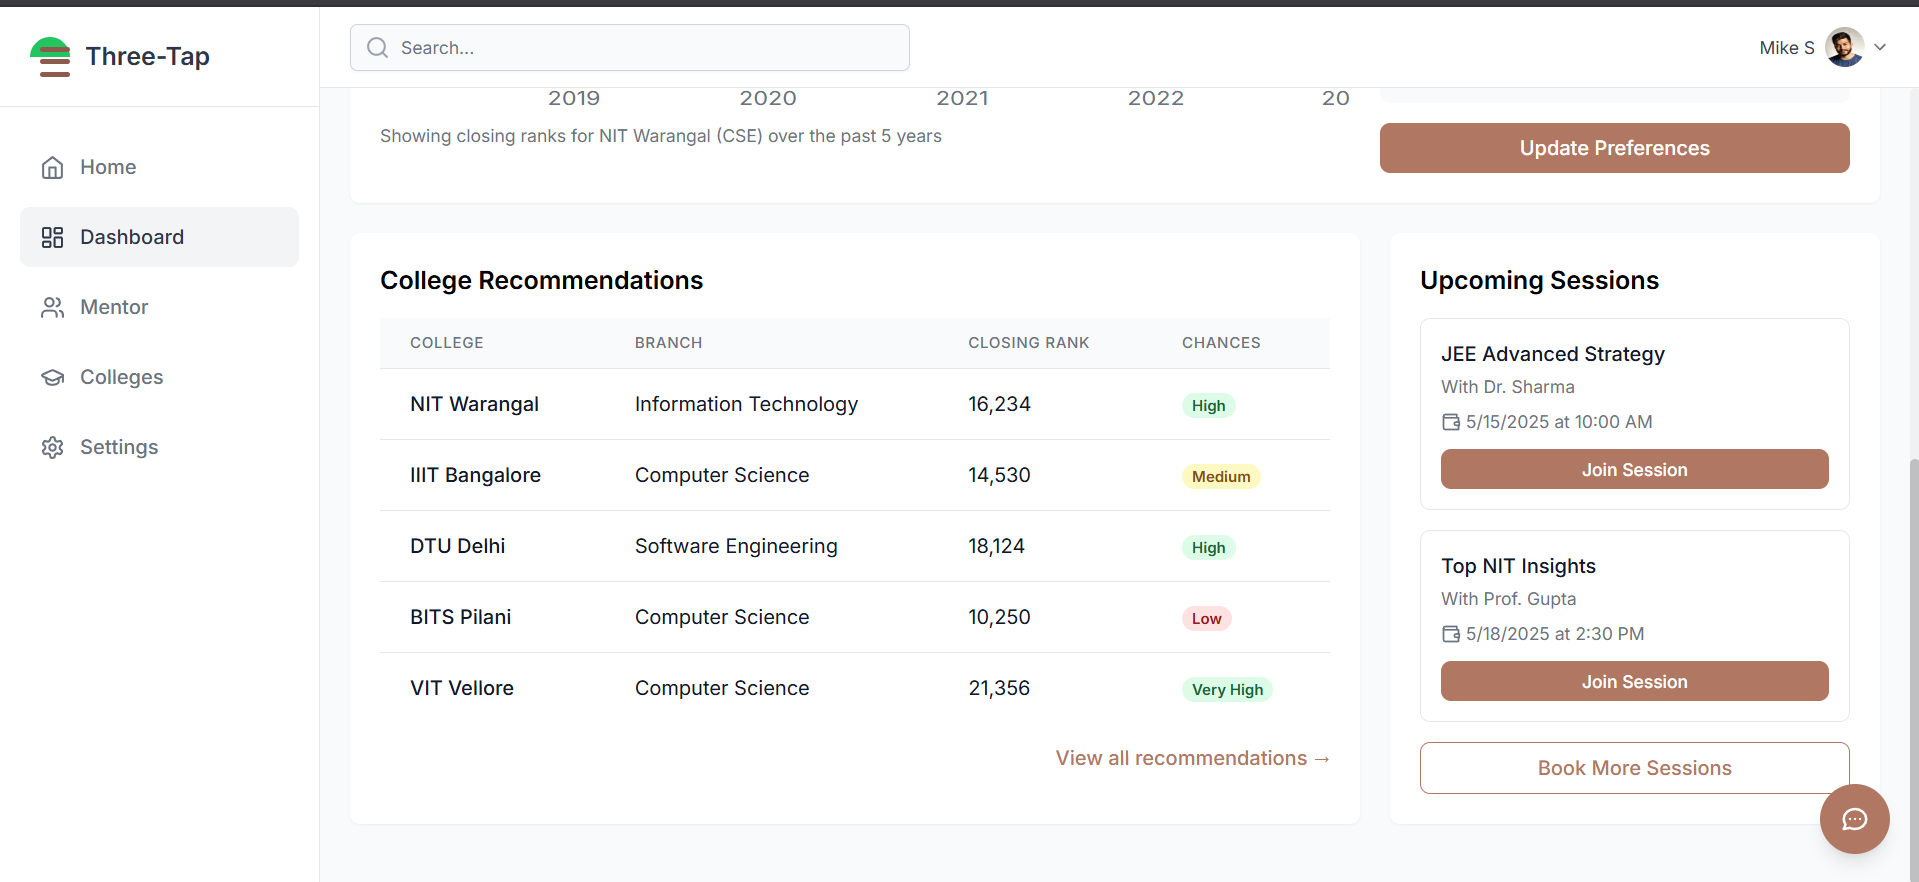Click the Mentor people icon
1919x882 pixels.
click(53, 307)
